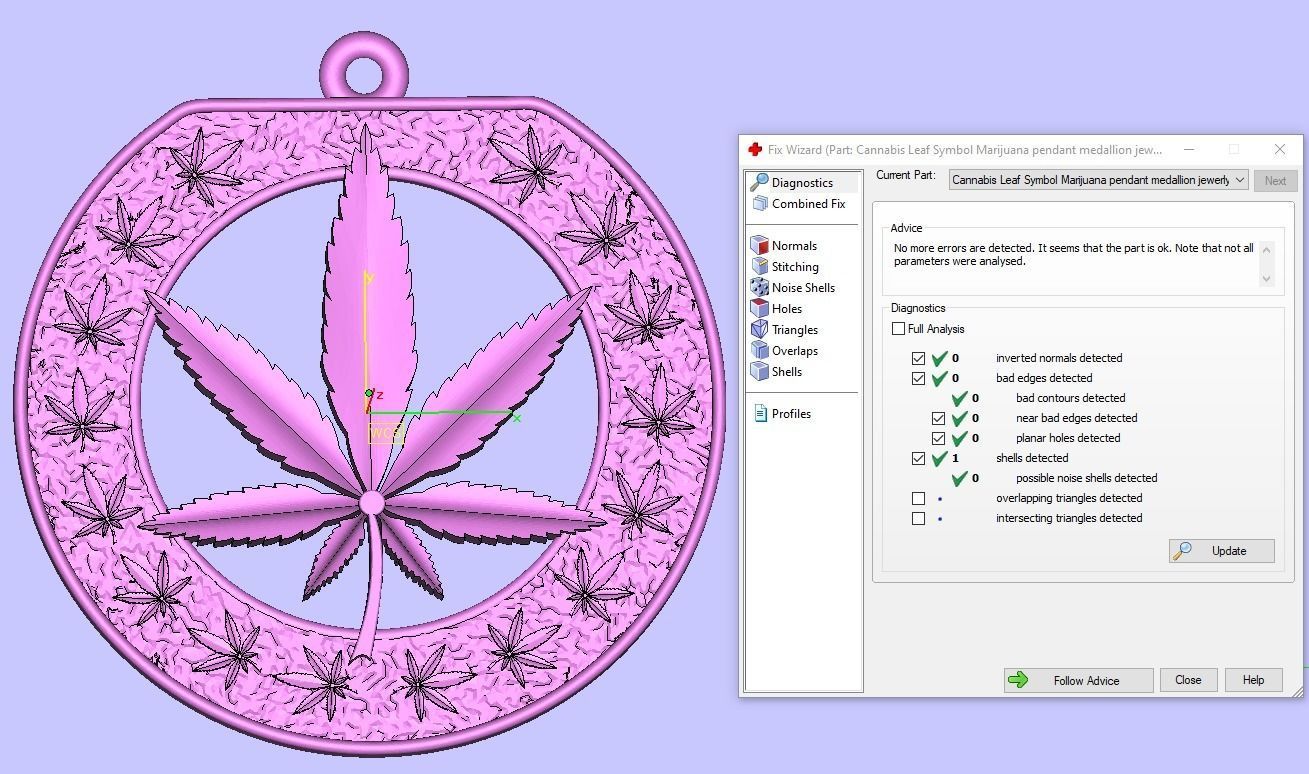Click the green arrow on Follow Advice
Image resolution: width=1309 pixels, height=774 pixels.
1018,680
